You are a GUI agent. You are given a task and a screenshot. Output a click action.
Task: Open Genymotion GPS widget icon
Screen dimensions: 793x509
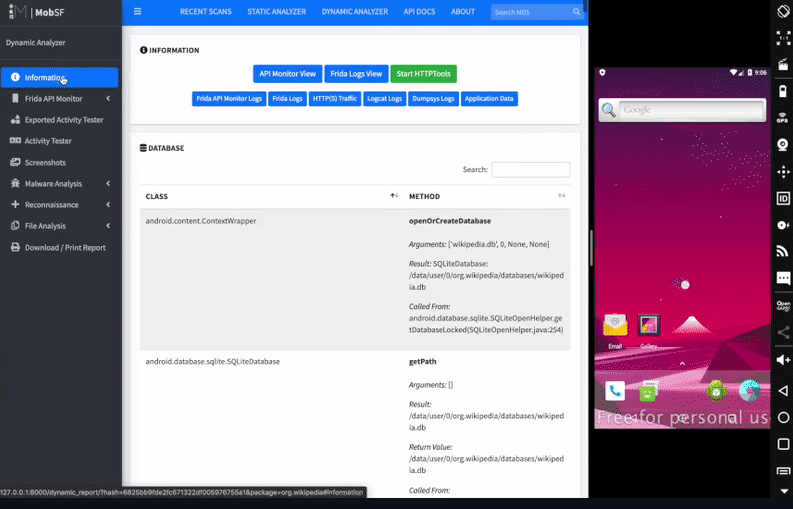click(x=783, y=118)
